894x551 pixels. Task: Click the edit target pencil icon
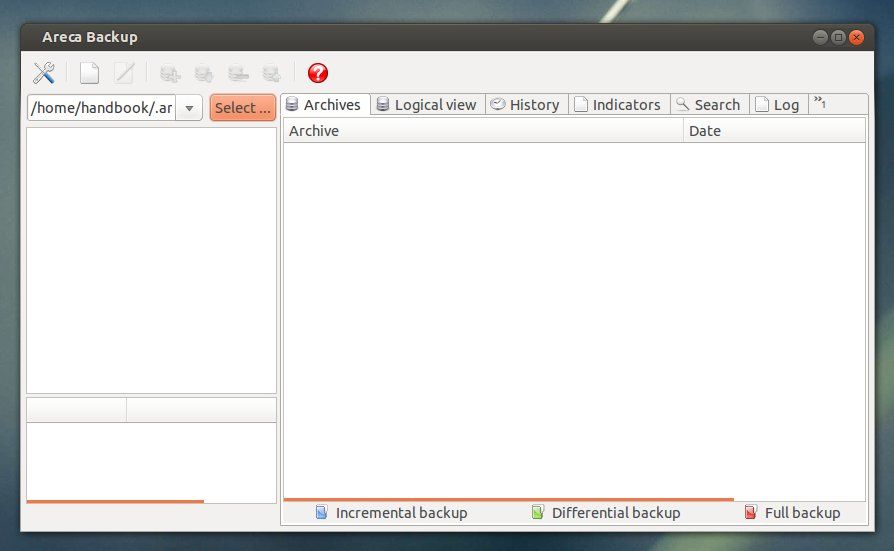[124, 73]
